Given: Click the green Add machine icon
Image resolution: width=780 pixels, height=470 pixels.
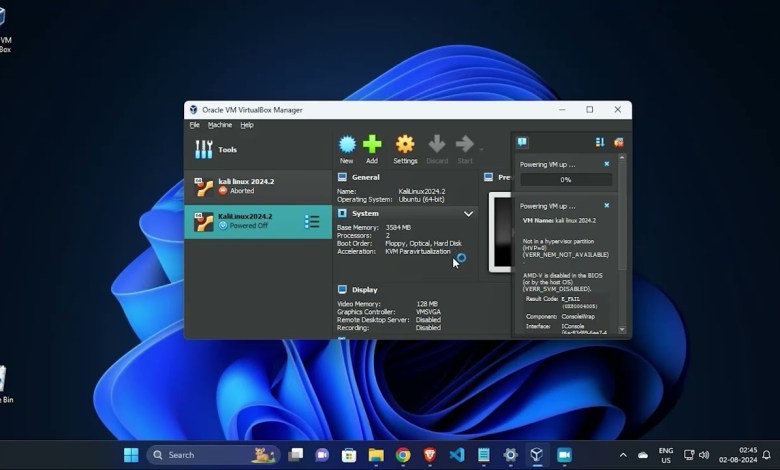Looking at the screenshot, I should tap(372, 149).
